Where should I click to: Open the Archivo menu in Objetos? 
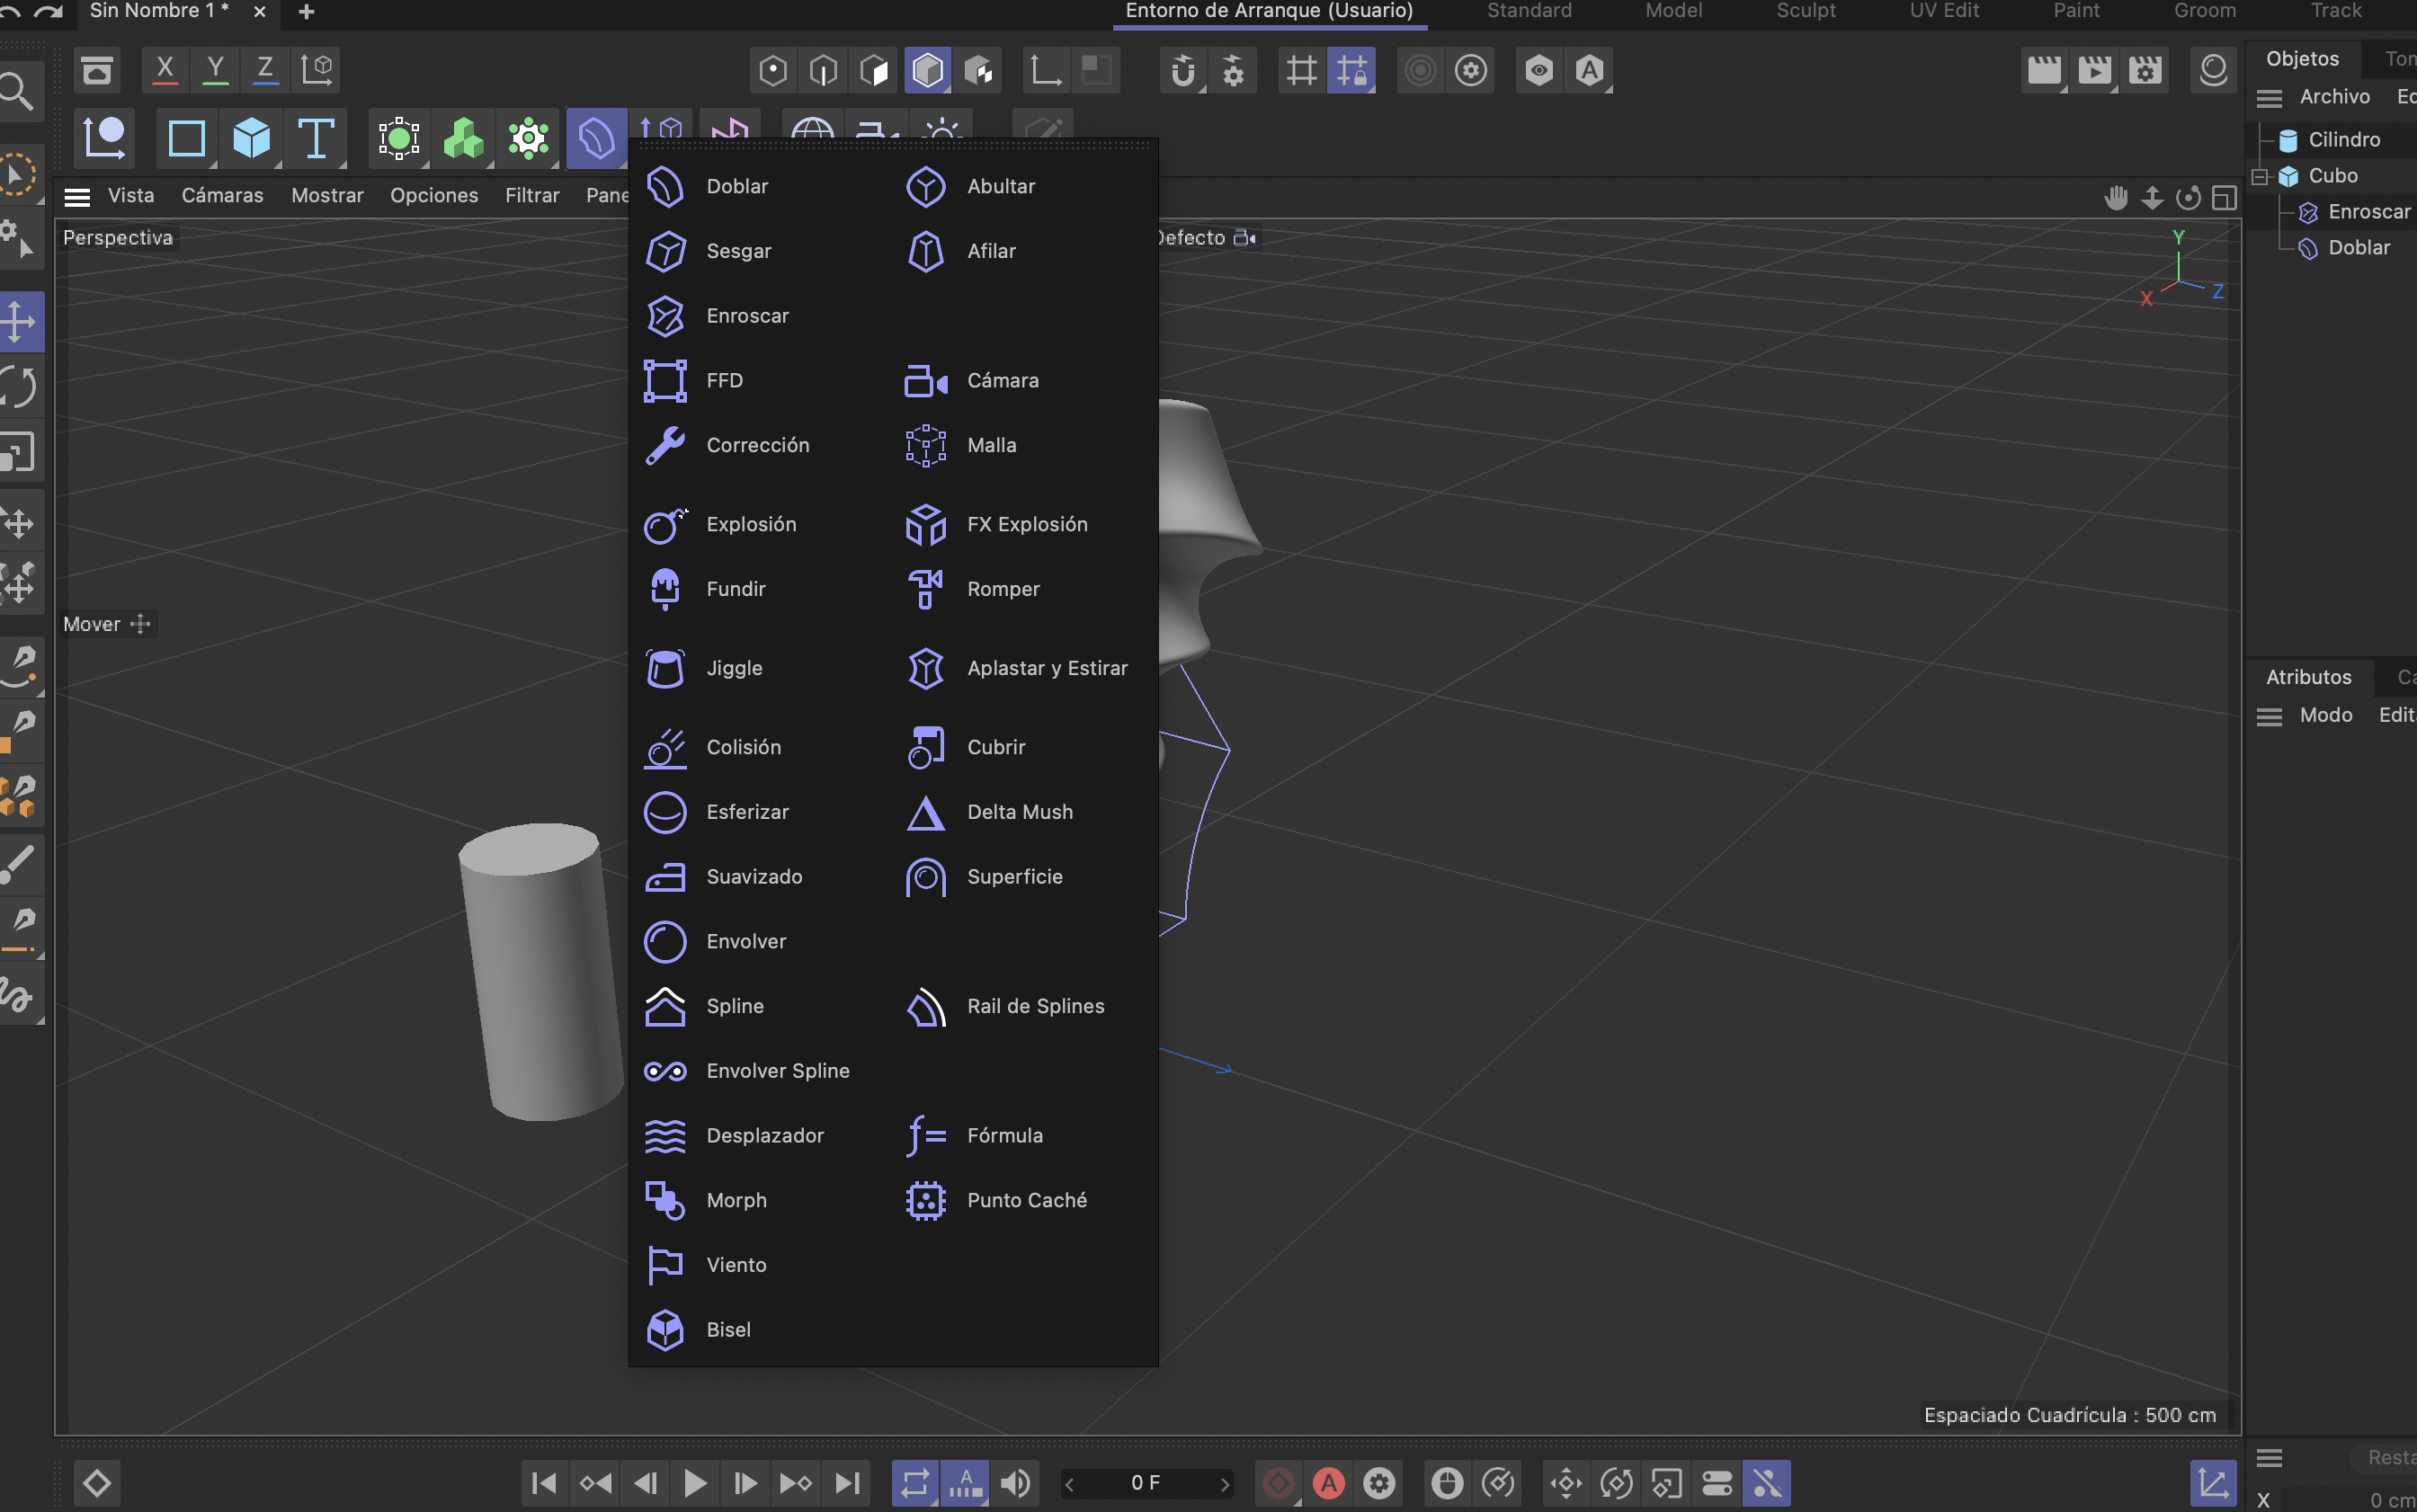[2334, 97]
